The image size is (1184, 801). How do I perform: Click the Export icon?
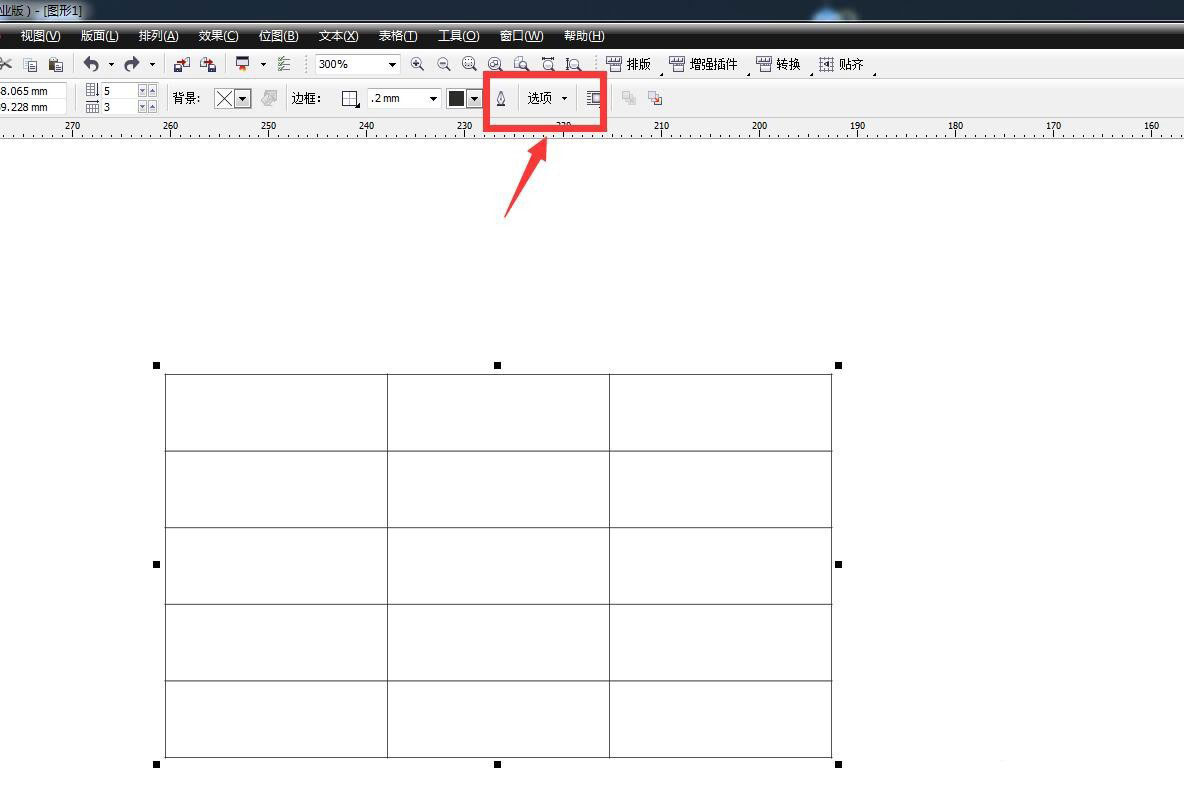point(208,64)
